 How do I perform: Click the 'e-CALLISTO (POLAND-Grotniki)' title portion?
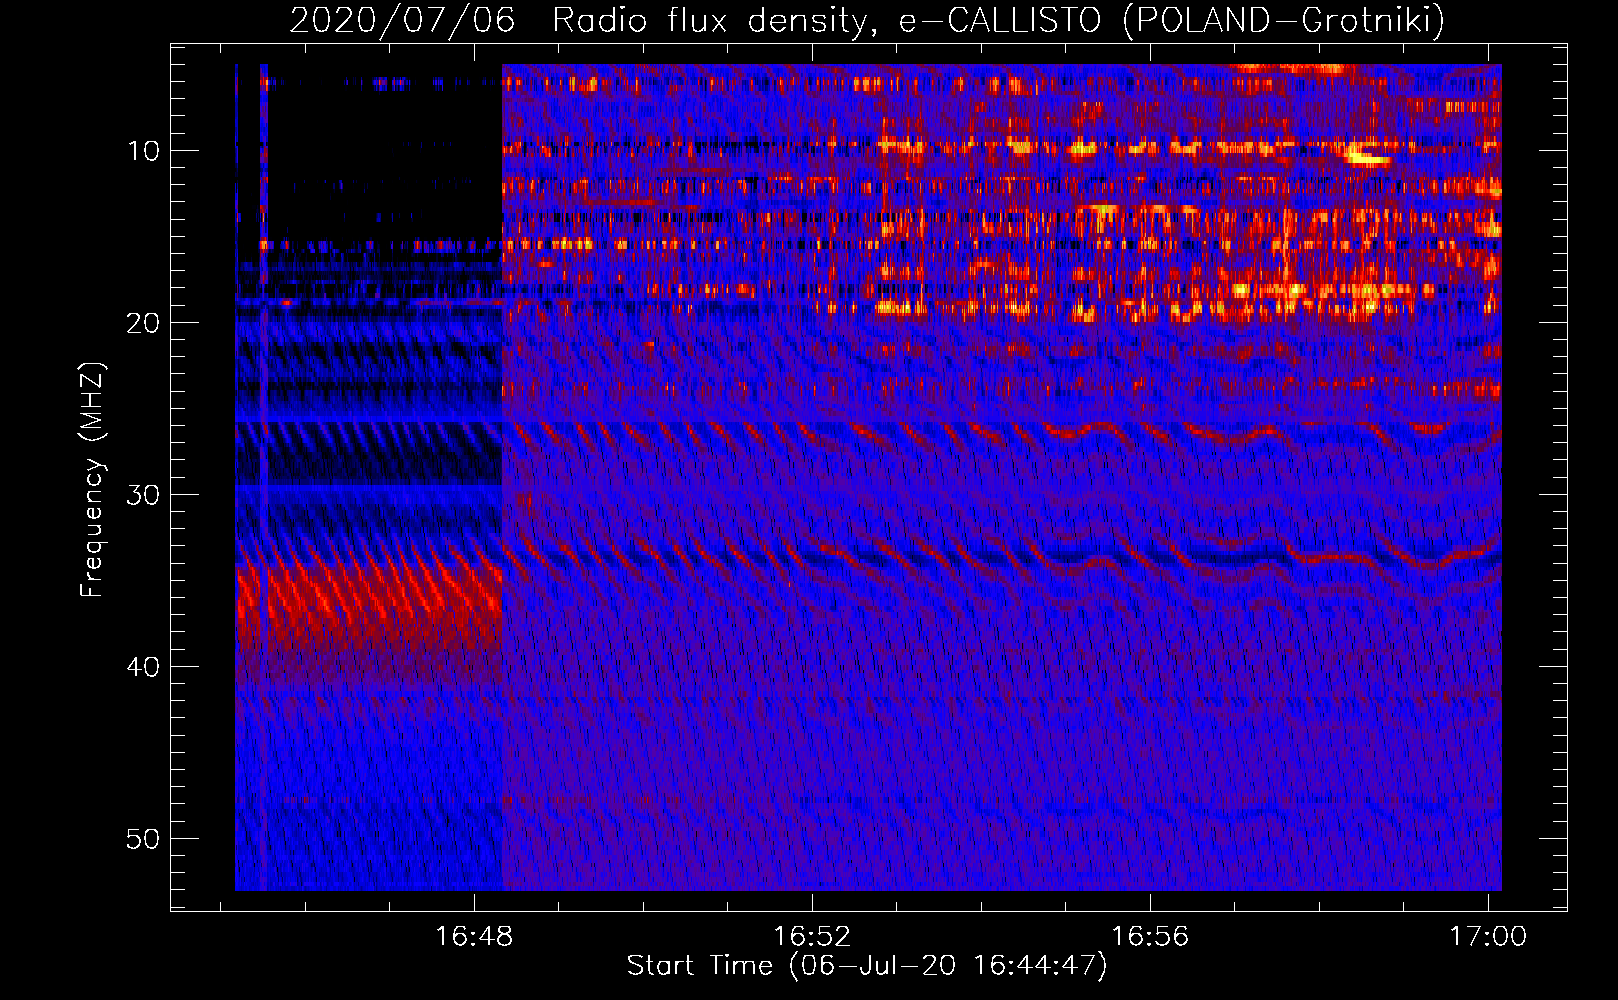point(1171,20)
